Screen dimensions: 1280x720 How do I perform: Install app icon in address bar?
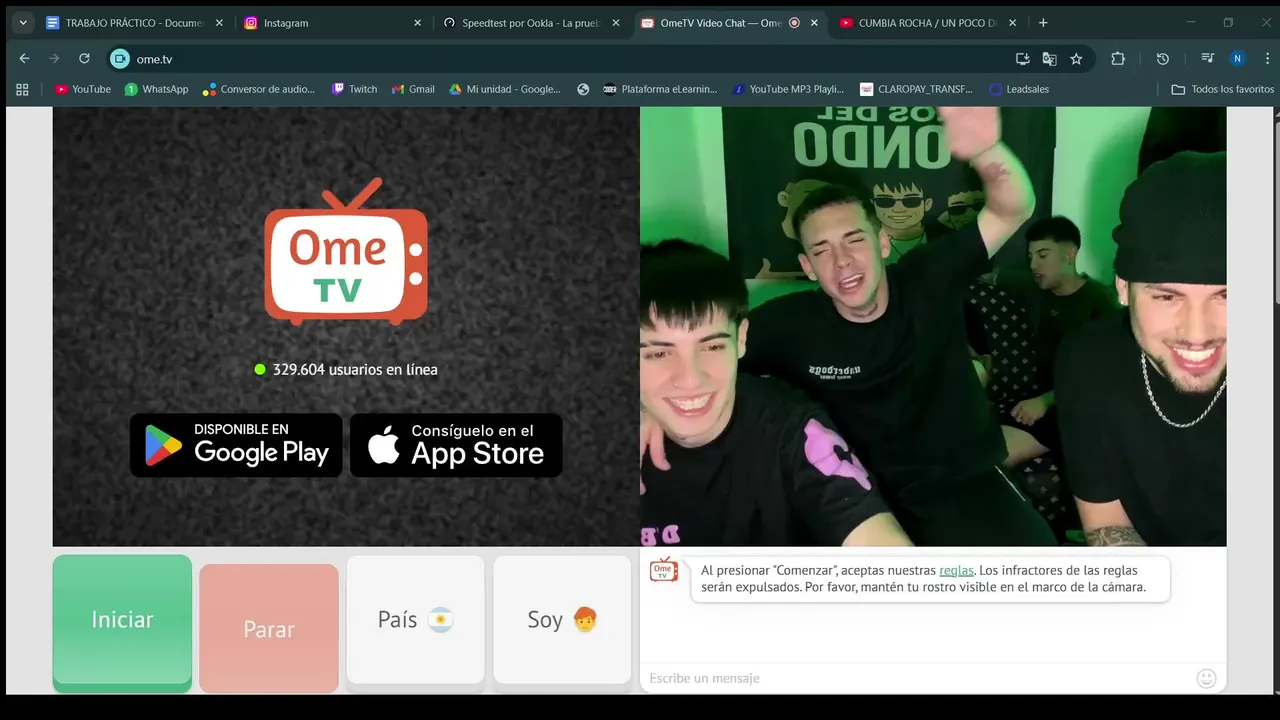click(1022, 59)
